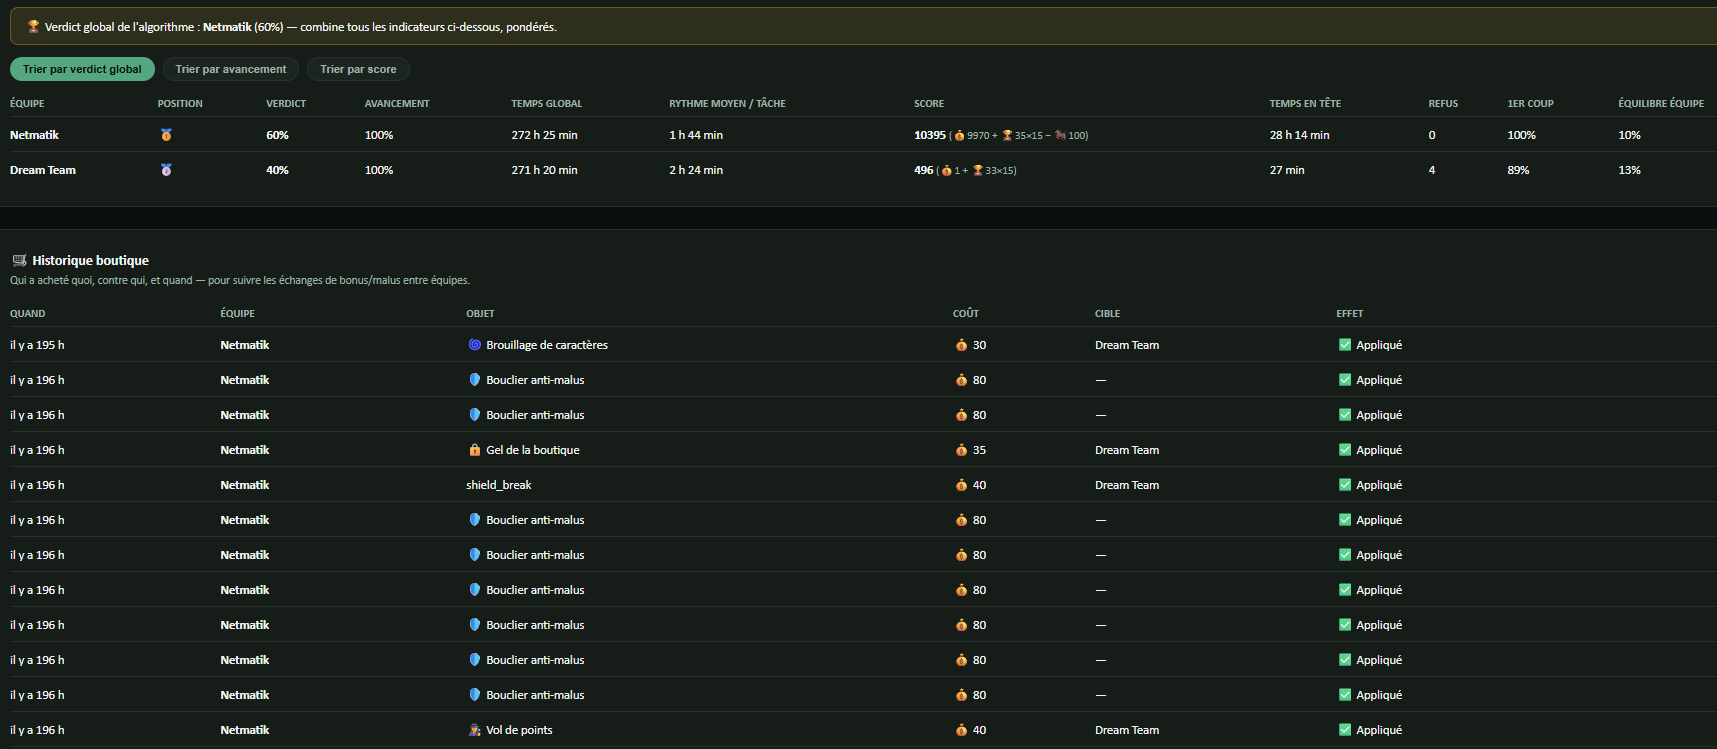This screenshot has width=1717, height=749.
Task: Click Dream Team's total score 496
Action: pos(923,170)
